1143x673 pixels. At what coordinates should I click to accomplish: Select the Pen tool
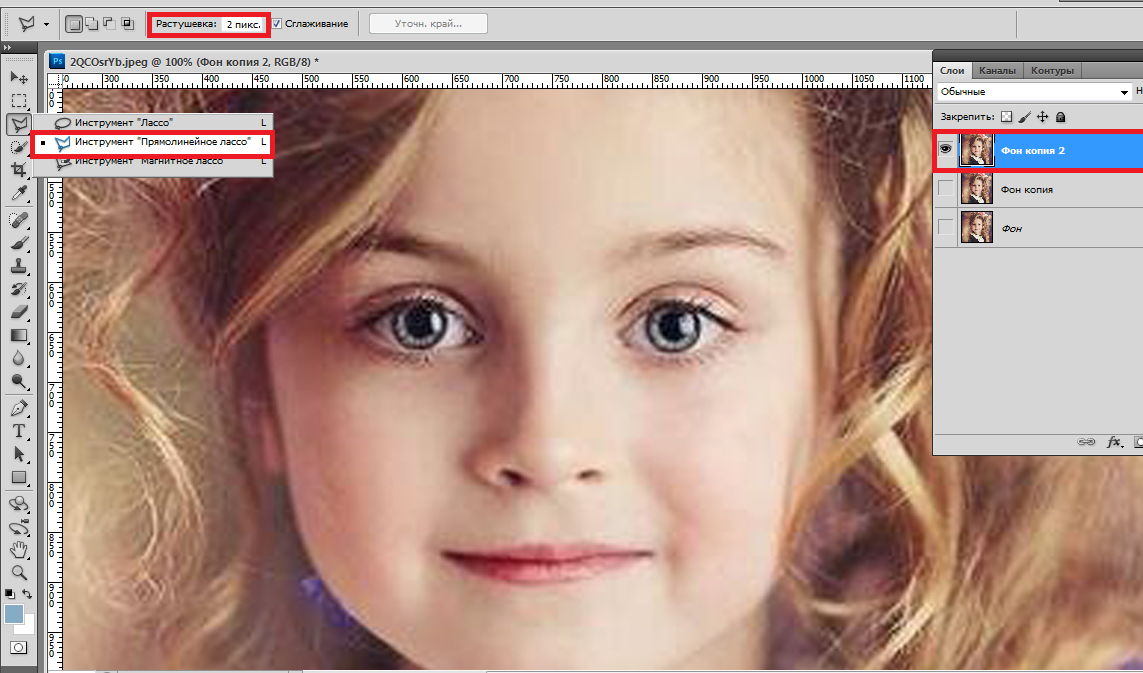pyautogui.click(x=19, y=408)
